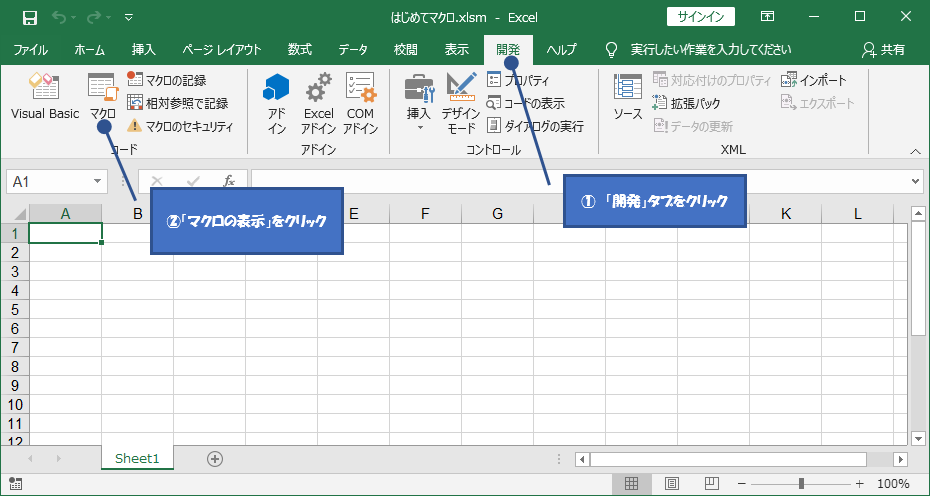This screenshot has width=930, height=496.
Task: Toggle デザインモード (Design Mode)
Action: click(x=461, y=104)
